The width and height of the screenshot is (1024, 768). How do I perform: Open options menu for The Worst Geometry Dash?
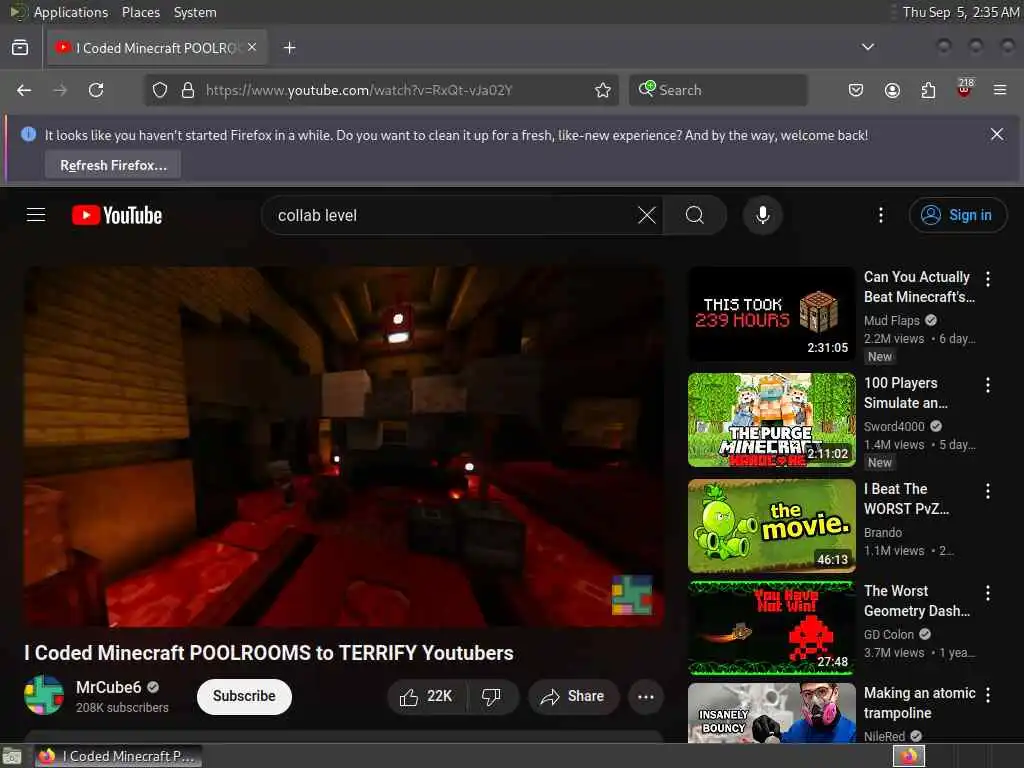987,592
